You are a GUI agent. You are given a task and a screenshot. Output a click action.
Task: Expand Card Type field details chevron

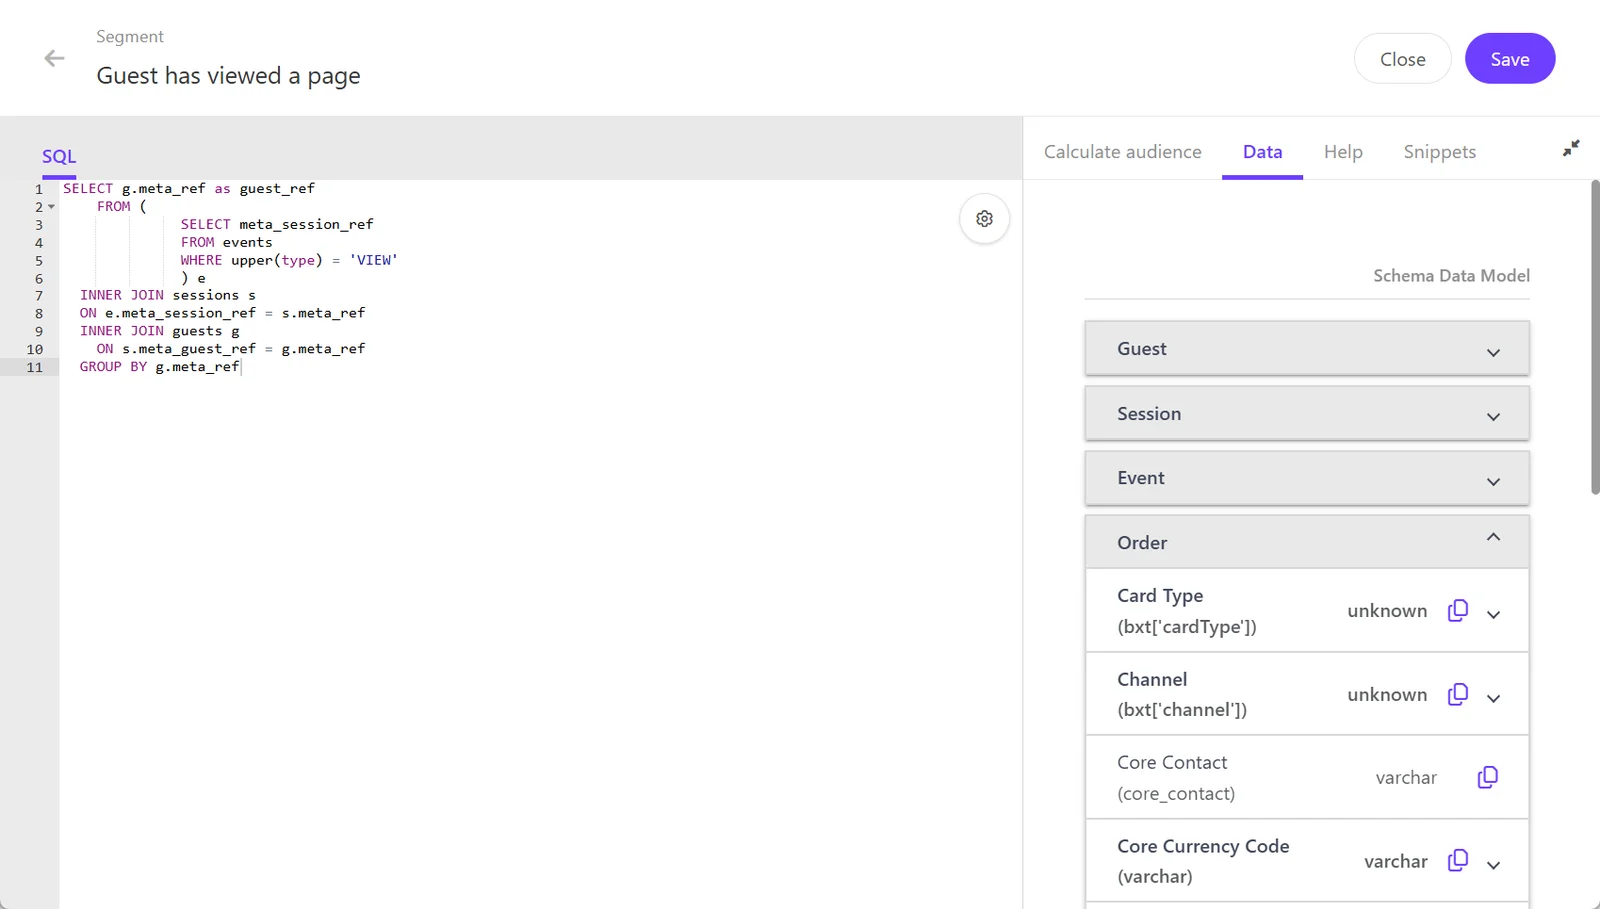coord(1494,614)
